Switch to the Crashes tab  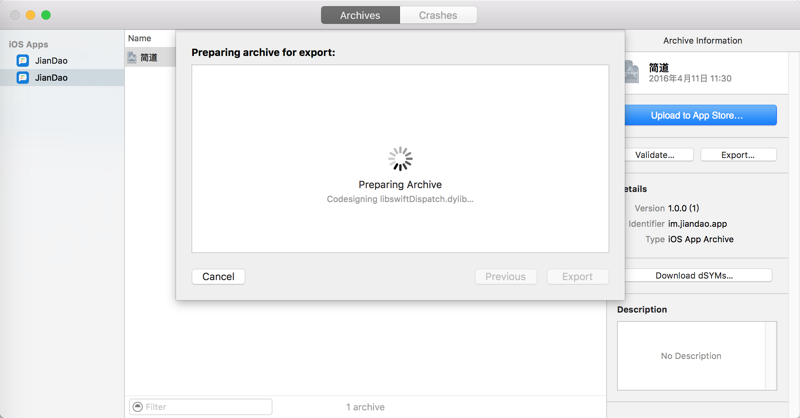click(x=438, y=15)
